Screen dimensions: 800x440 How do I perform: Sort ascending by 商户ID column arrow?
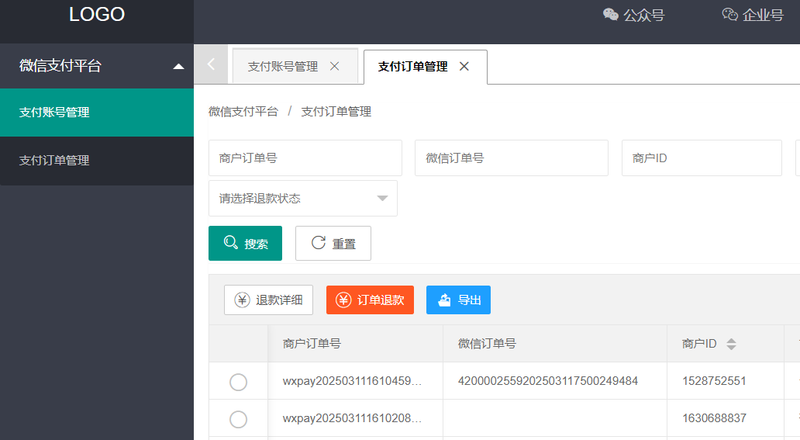(731, 340)
